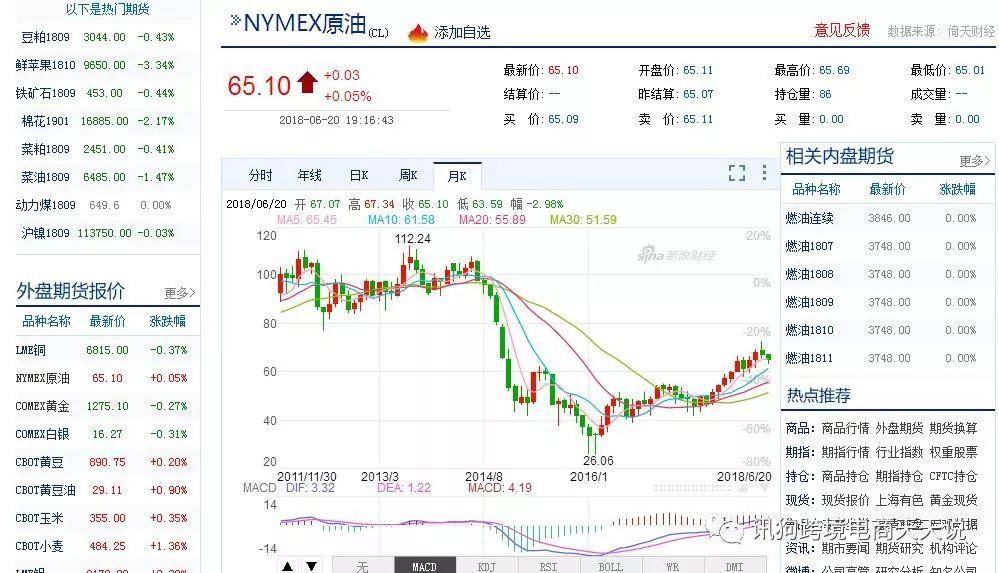Screen dimensions: 999x573
Task: Switch to 年线 chart tab
Action: pos(310,175)
